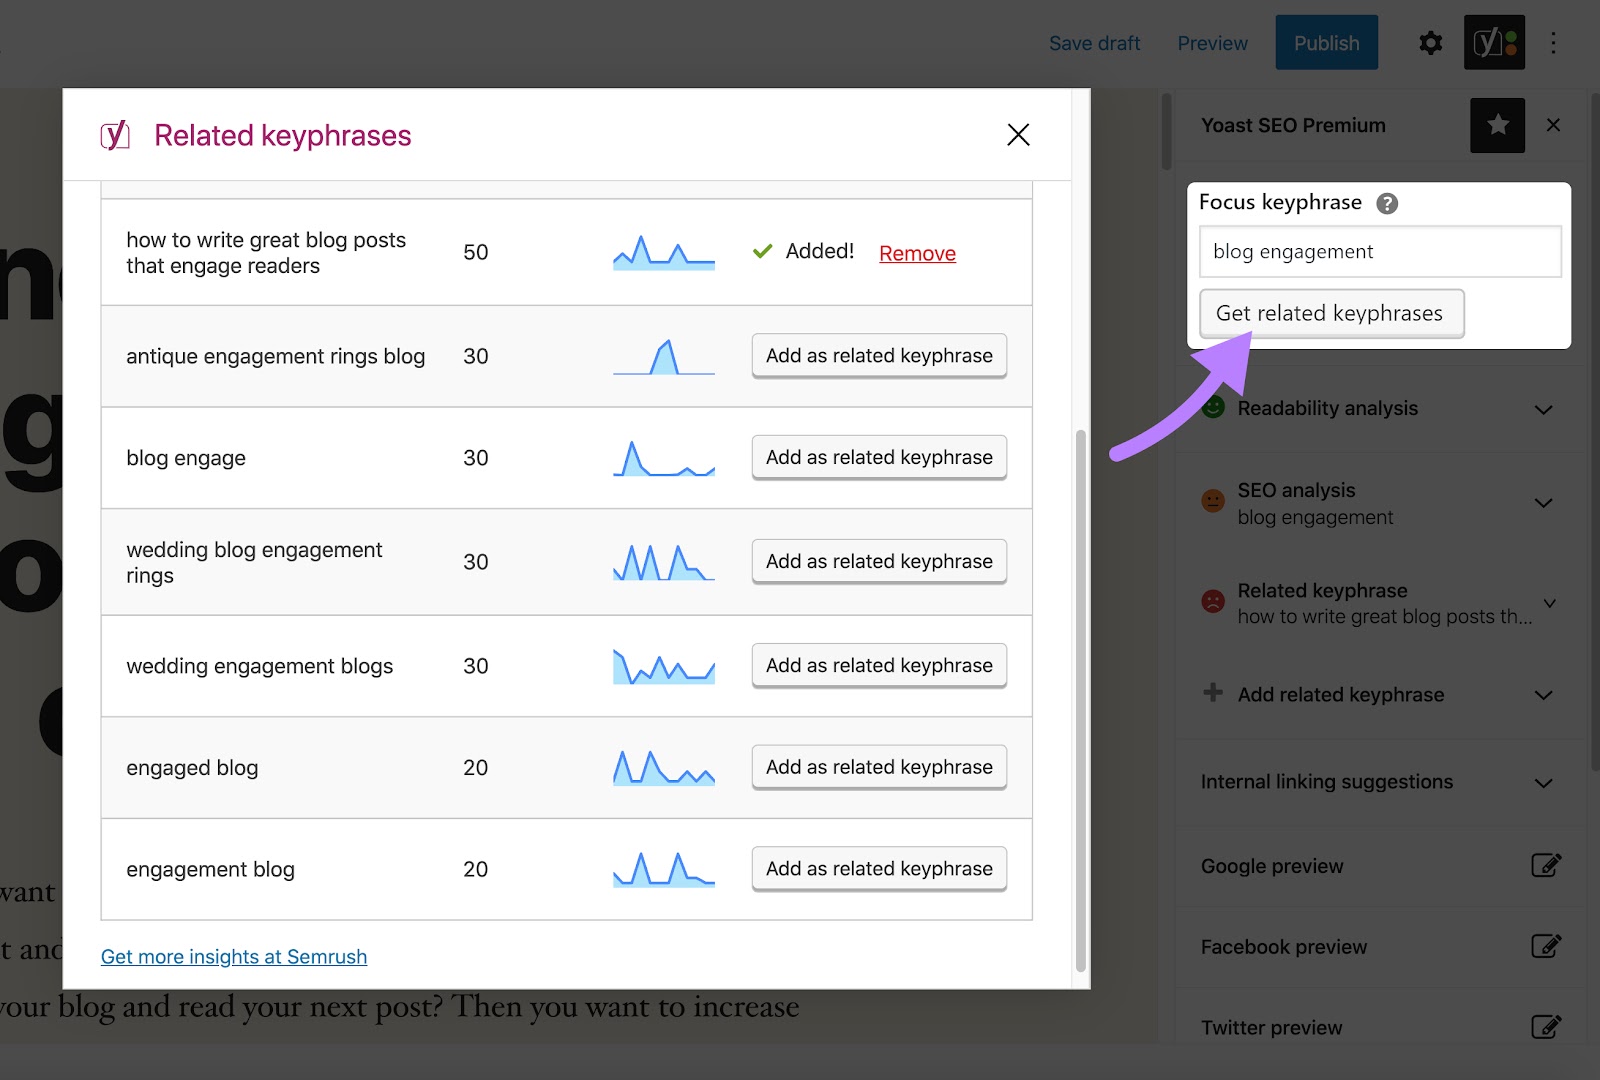Remove the added keyphrase
1600x1080 pixels.
(916, 253)
